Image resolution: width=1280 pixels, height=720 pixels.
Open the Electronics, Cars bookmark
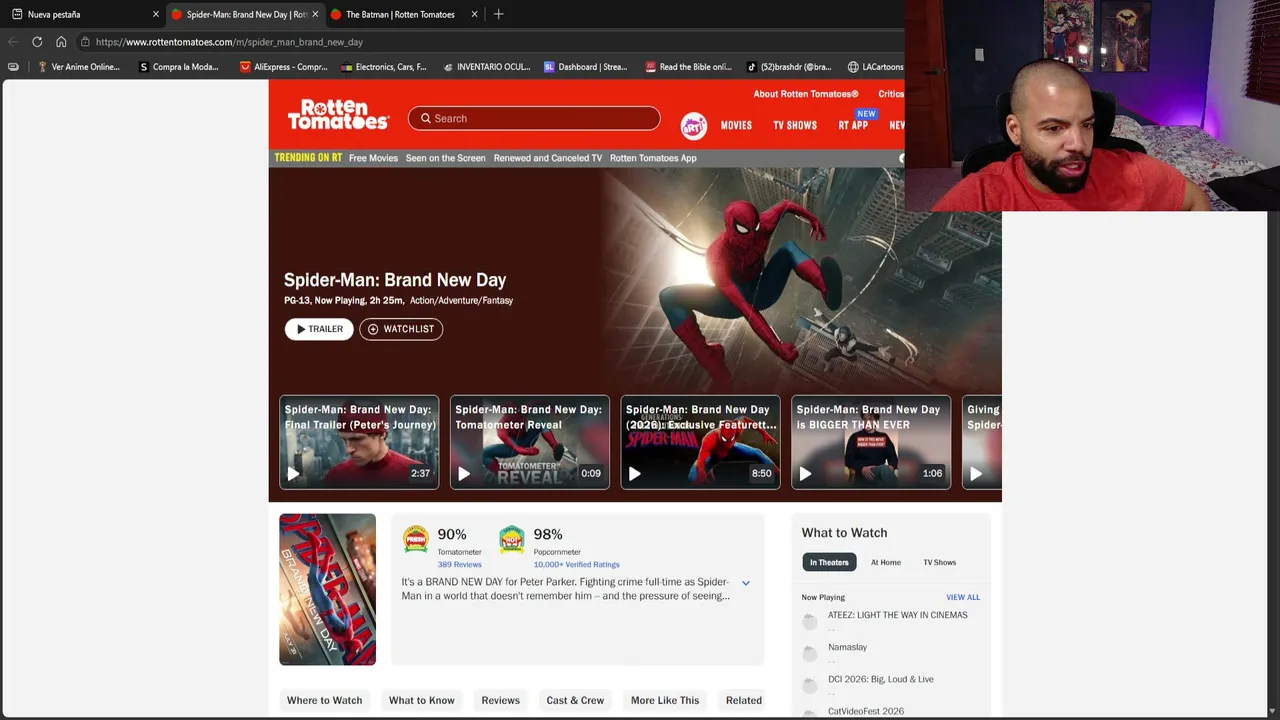point(384,67)
